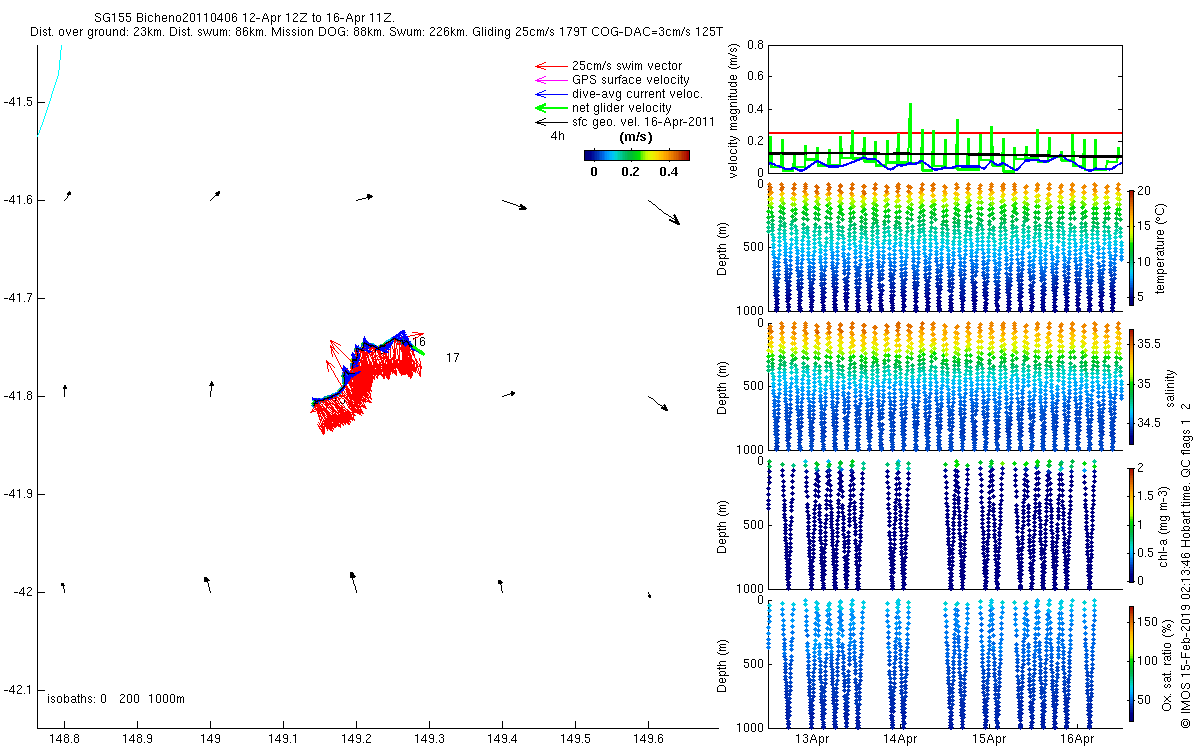This screenshot has height=750, width=1200.
Task: Click the '149' longitude tick label
Action: [x=210, y=738]
